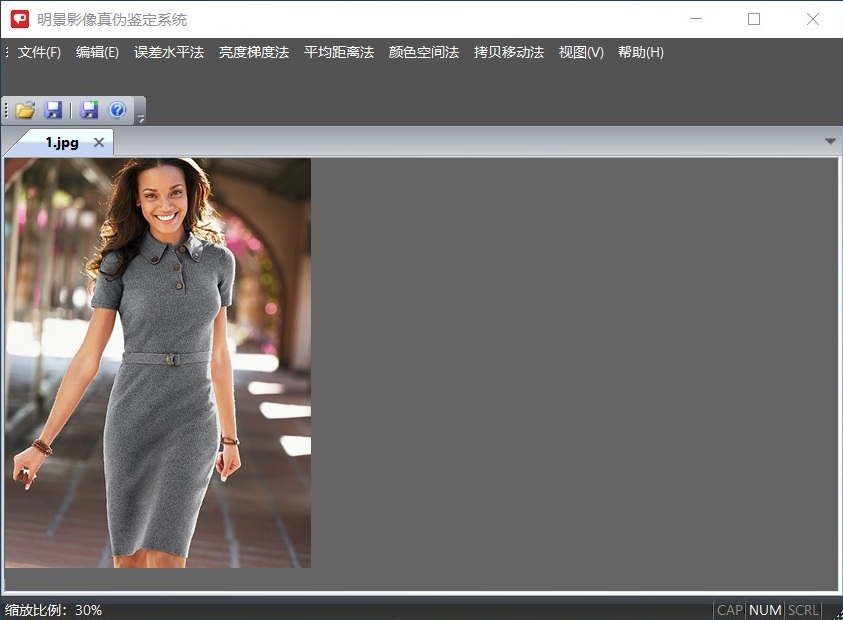Screen dimensions: 843x620
Task: Click the first Save floppy disk icon
Action: point(54,110)
